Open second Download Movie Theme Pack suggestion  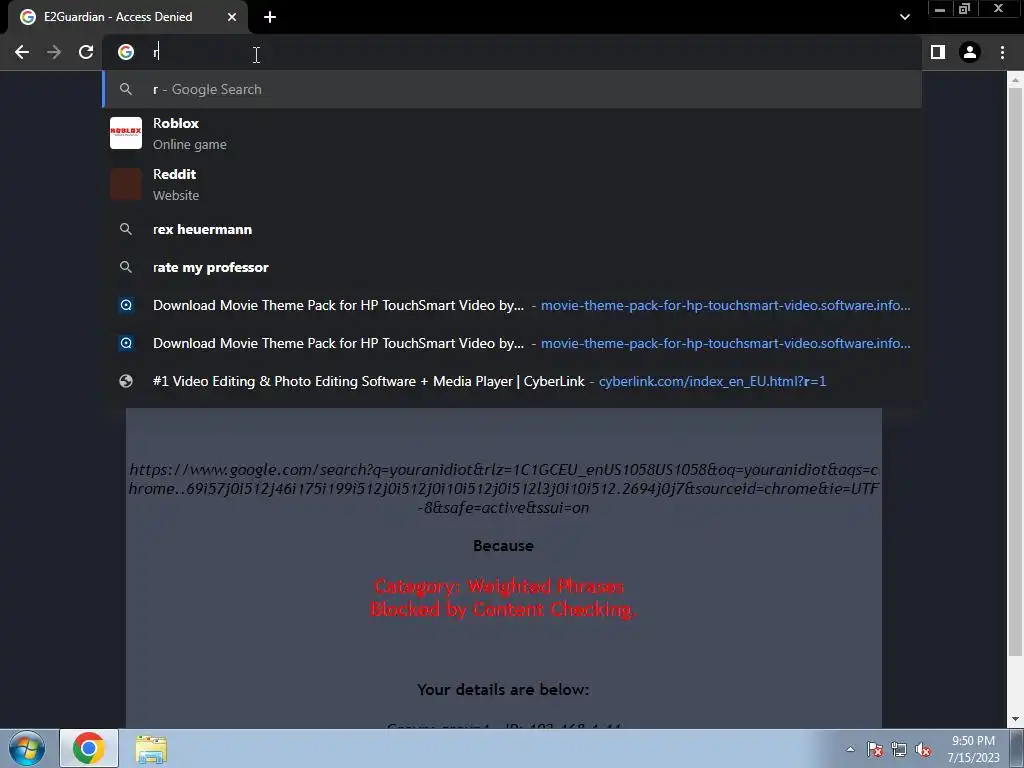(513, 343)
